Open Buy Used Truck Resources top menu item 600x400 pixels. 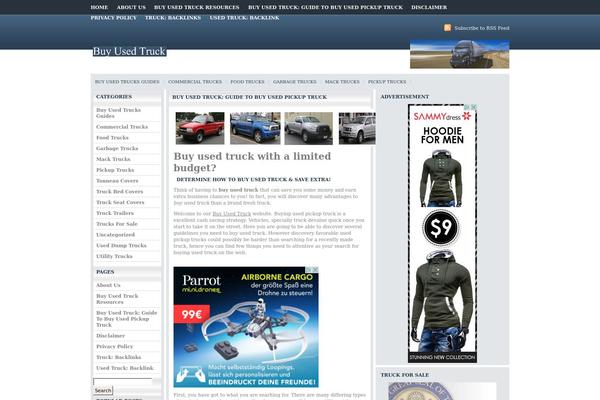197,7
